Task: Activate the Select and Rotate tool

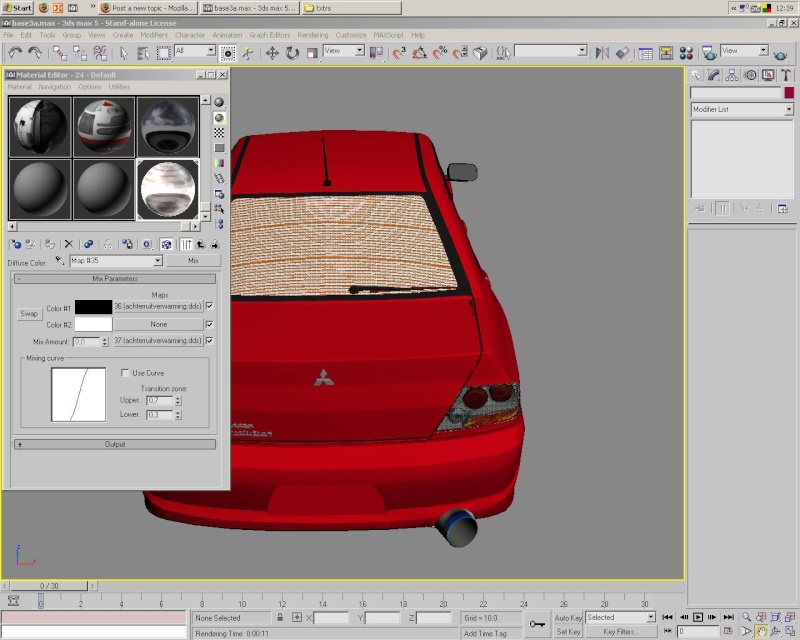Action: [x=292, y=53]
